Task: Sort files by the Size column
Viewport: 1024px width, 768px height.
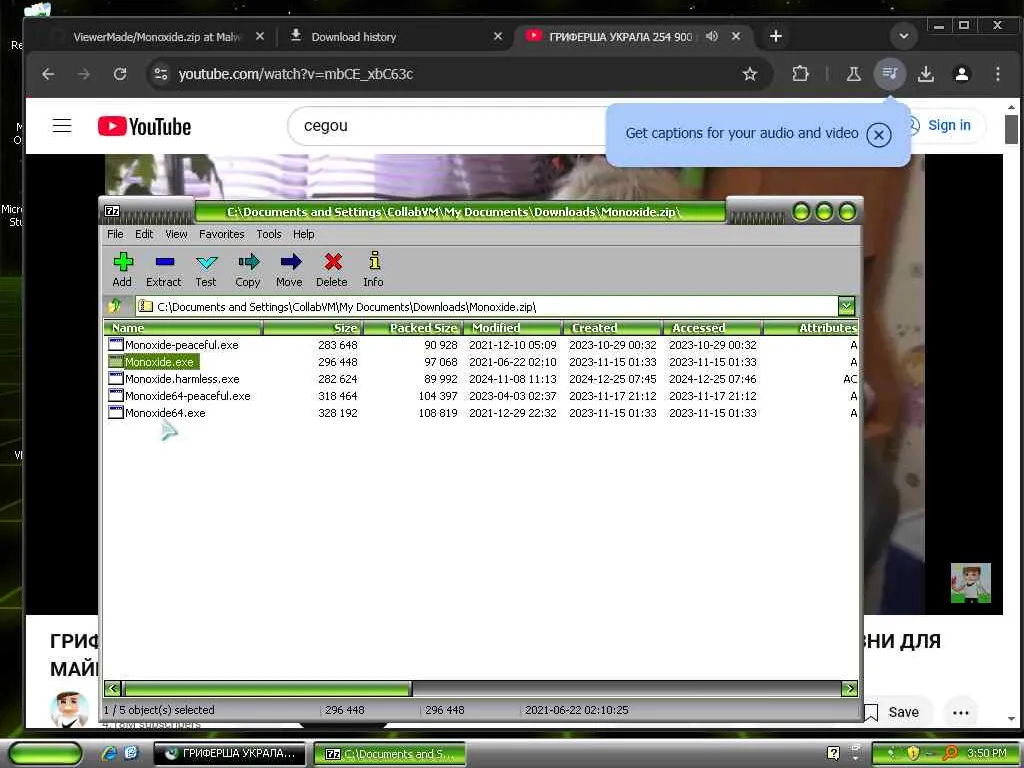Action: pos(312,328)
